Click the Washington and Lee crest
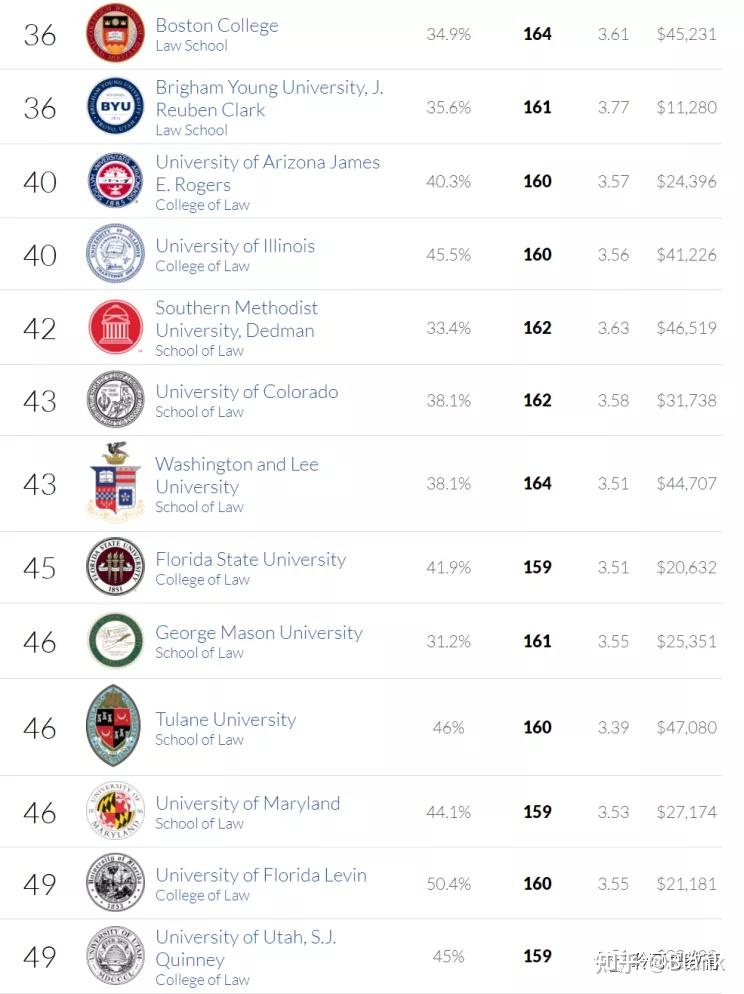 (x=115, y=483)
